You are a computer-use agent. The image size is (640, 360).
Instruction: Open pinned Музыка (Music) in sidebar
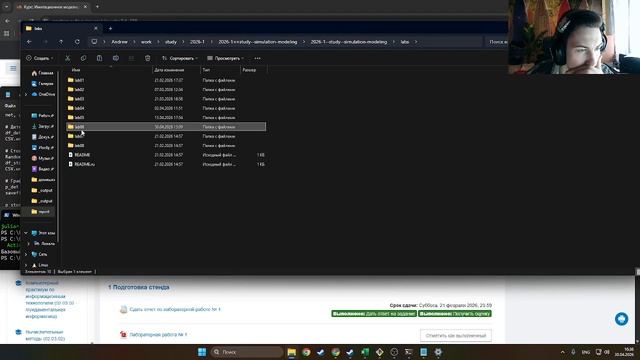[42, 158]
